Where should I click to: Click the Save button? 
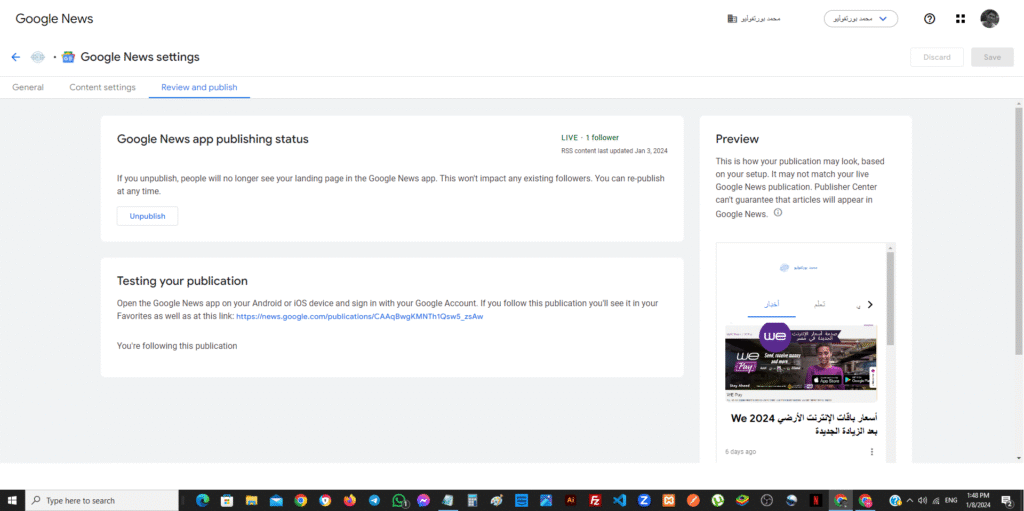[992, 57]
